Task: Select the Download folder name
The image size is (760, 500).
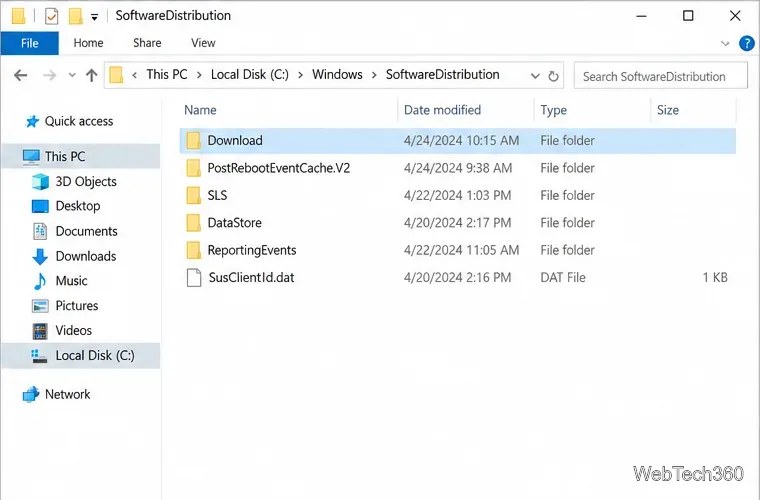Action: point(235,141)
